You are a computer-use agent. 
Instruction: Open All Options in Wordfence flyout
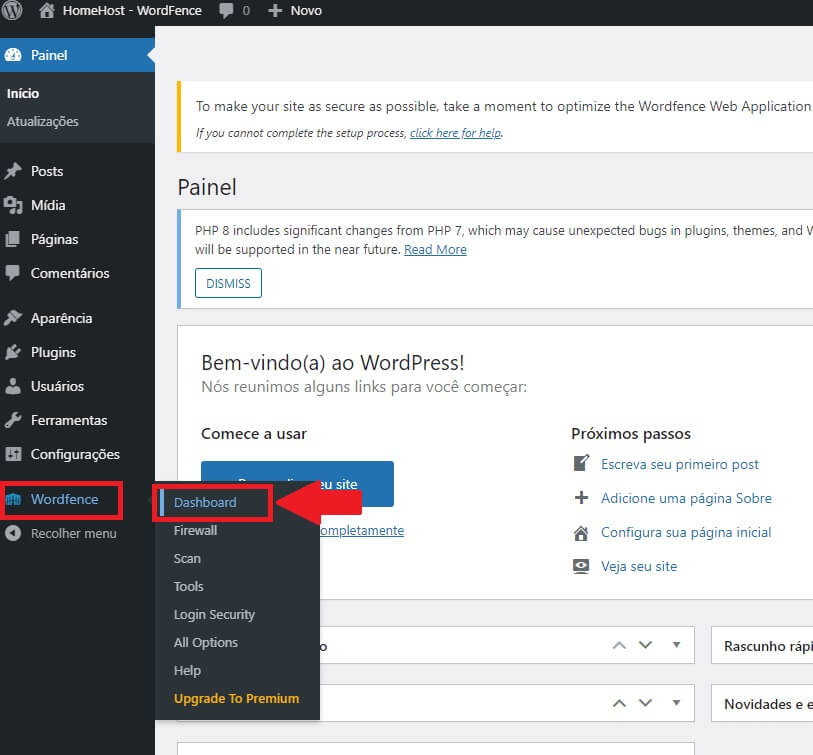pos(206,642)
